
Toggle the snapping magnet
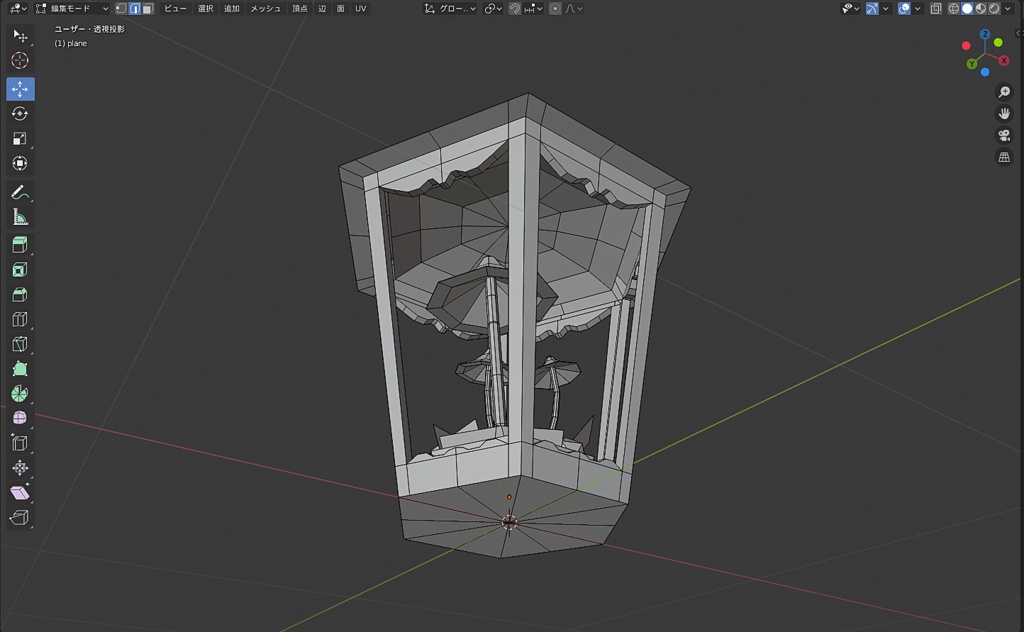click(515, 8)
